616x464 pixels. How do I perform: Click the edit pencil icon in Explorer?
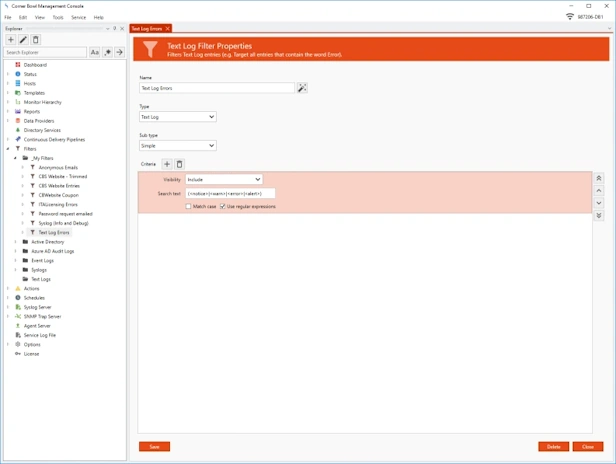pyautogui.click(x=23, y=40)
